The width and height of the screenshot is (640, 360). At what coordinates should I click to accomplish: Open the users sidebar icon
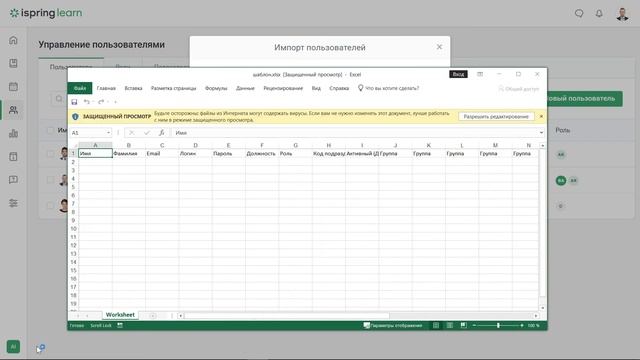click(13, 110)
